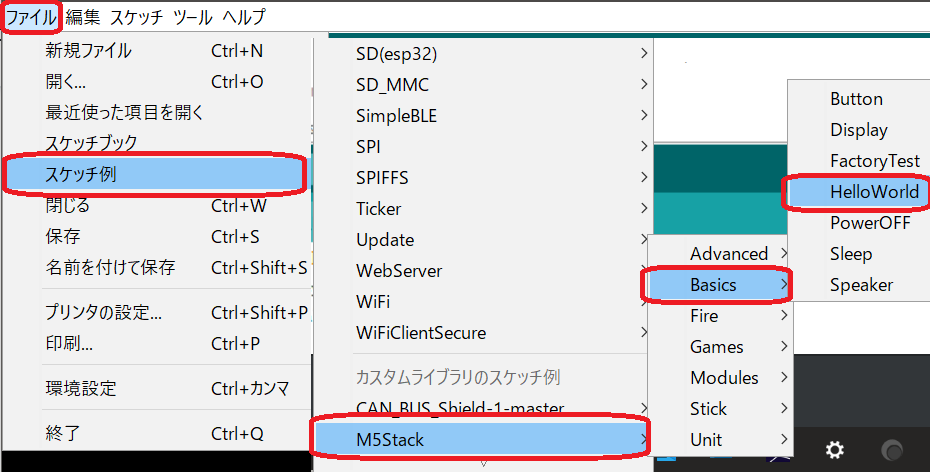930x472 pixels.
Task: Click the round dark icon beside the gear
Action: [x=892, y=449]
